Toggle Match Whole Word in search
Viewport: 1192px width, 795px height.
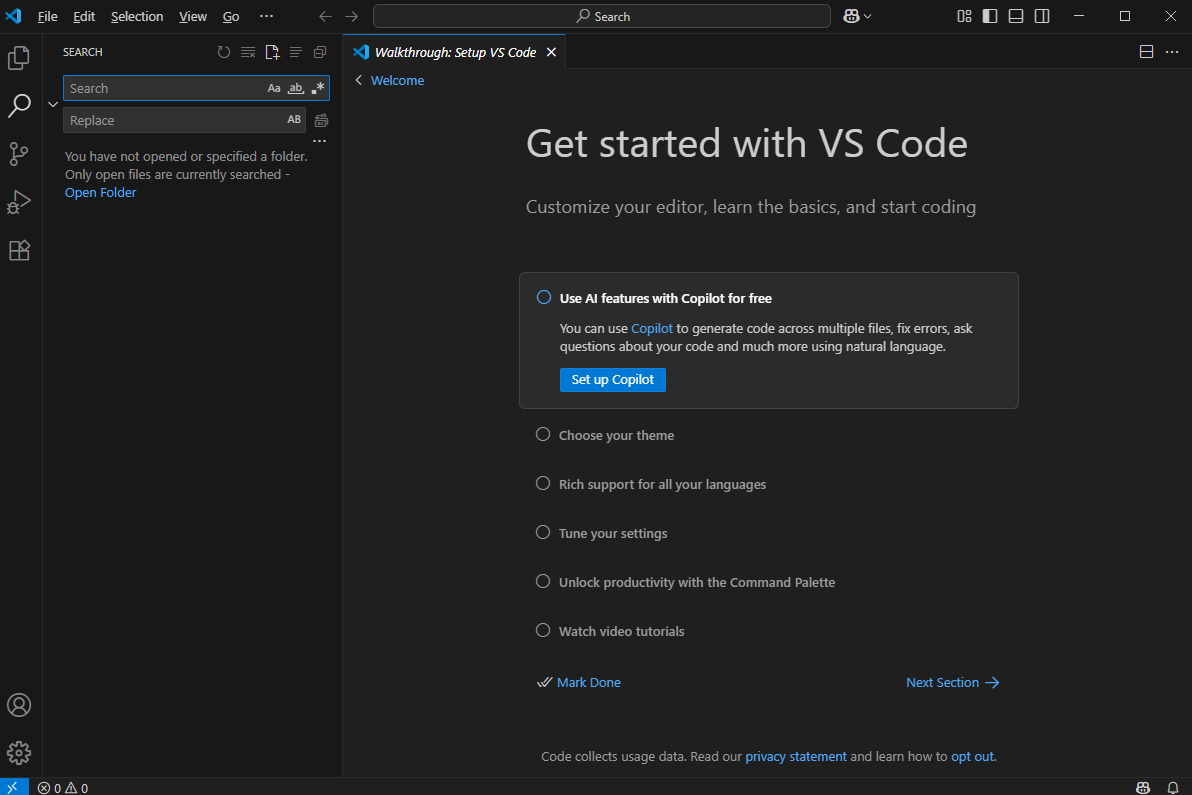click(296, 88)
